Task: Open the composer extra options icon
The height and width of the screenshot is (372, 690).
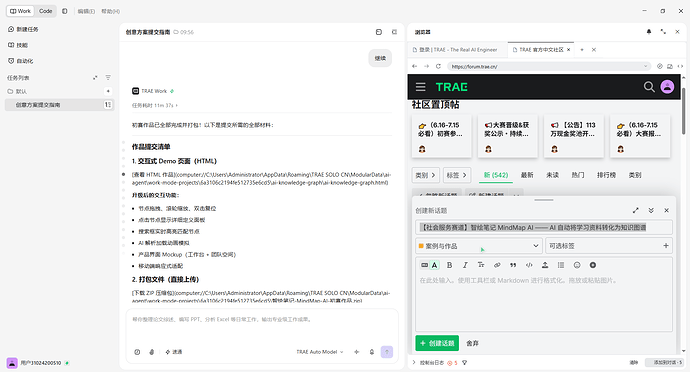Action: 593,265
